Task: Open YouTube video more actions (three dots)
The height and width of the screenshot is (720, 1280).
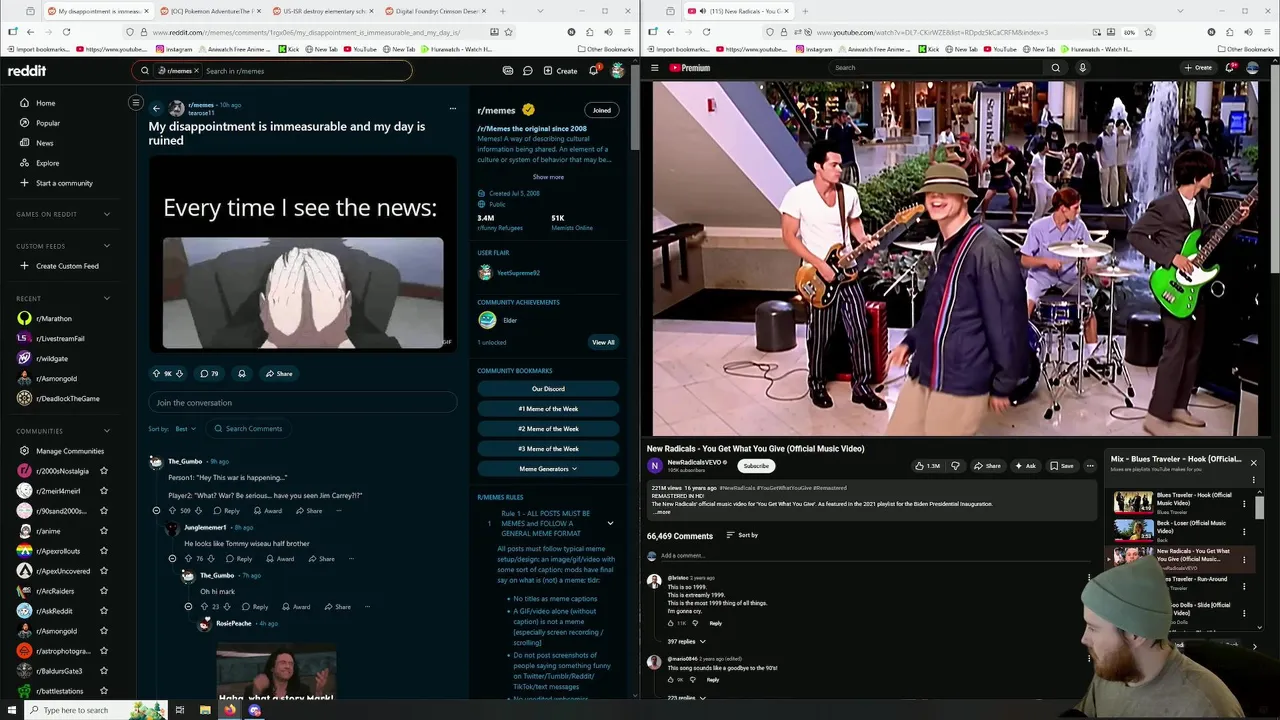Action: pos(1090,466)
